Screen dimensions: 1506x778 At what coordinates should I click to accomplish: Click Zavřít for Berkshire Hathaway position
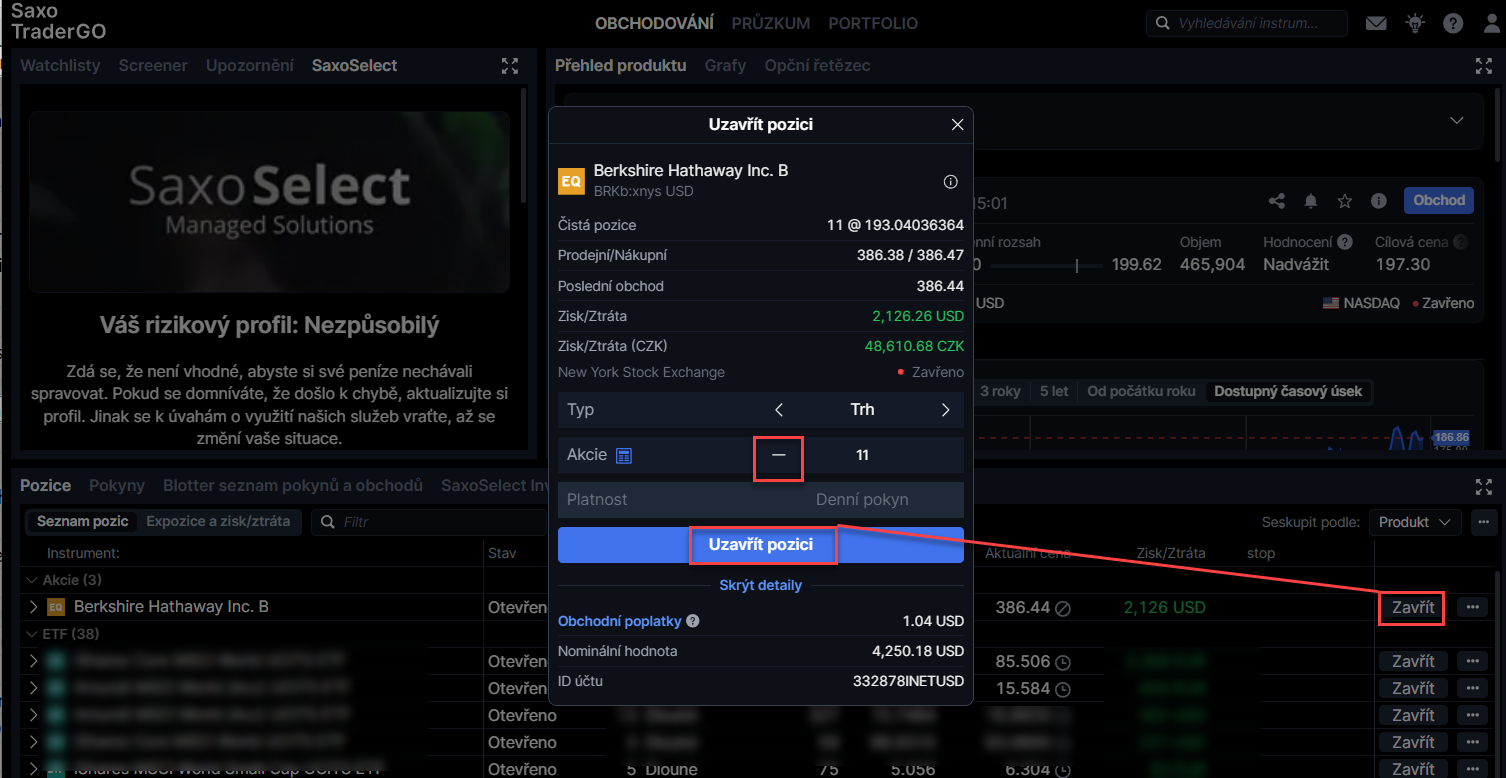pos(1413,607)
